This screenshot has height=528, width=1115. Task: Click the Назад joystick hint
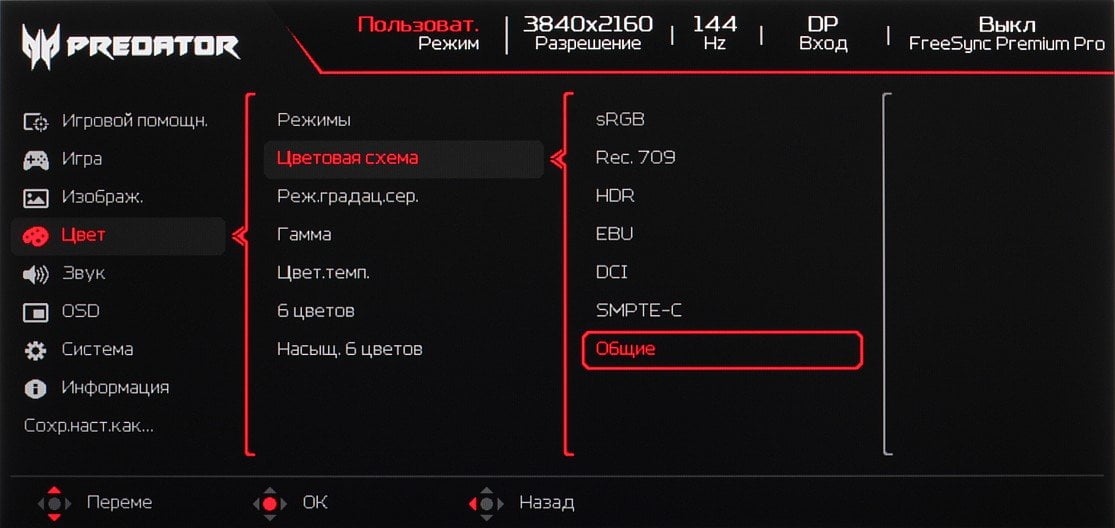click(x=521, y=503)
